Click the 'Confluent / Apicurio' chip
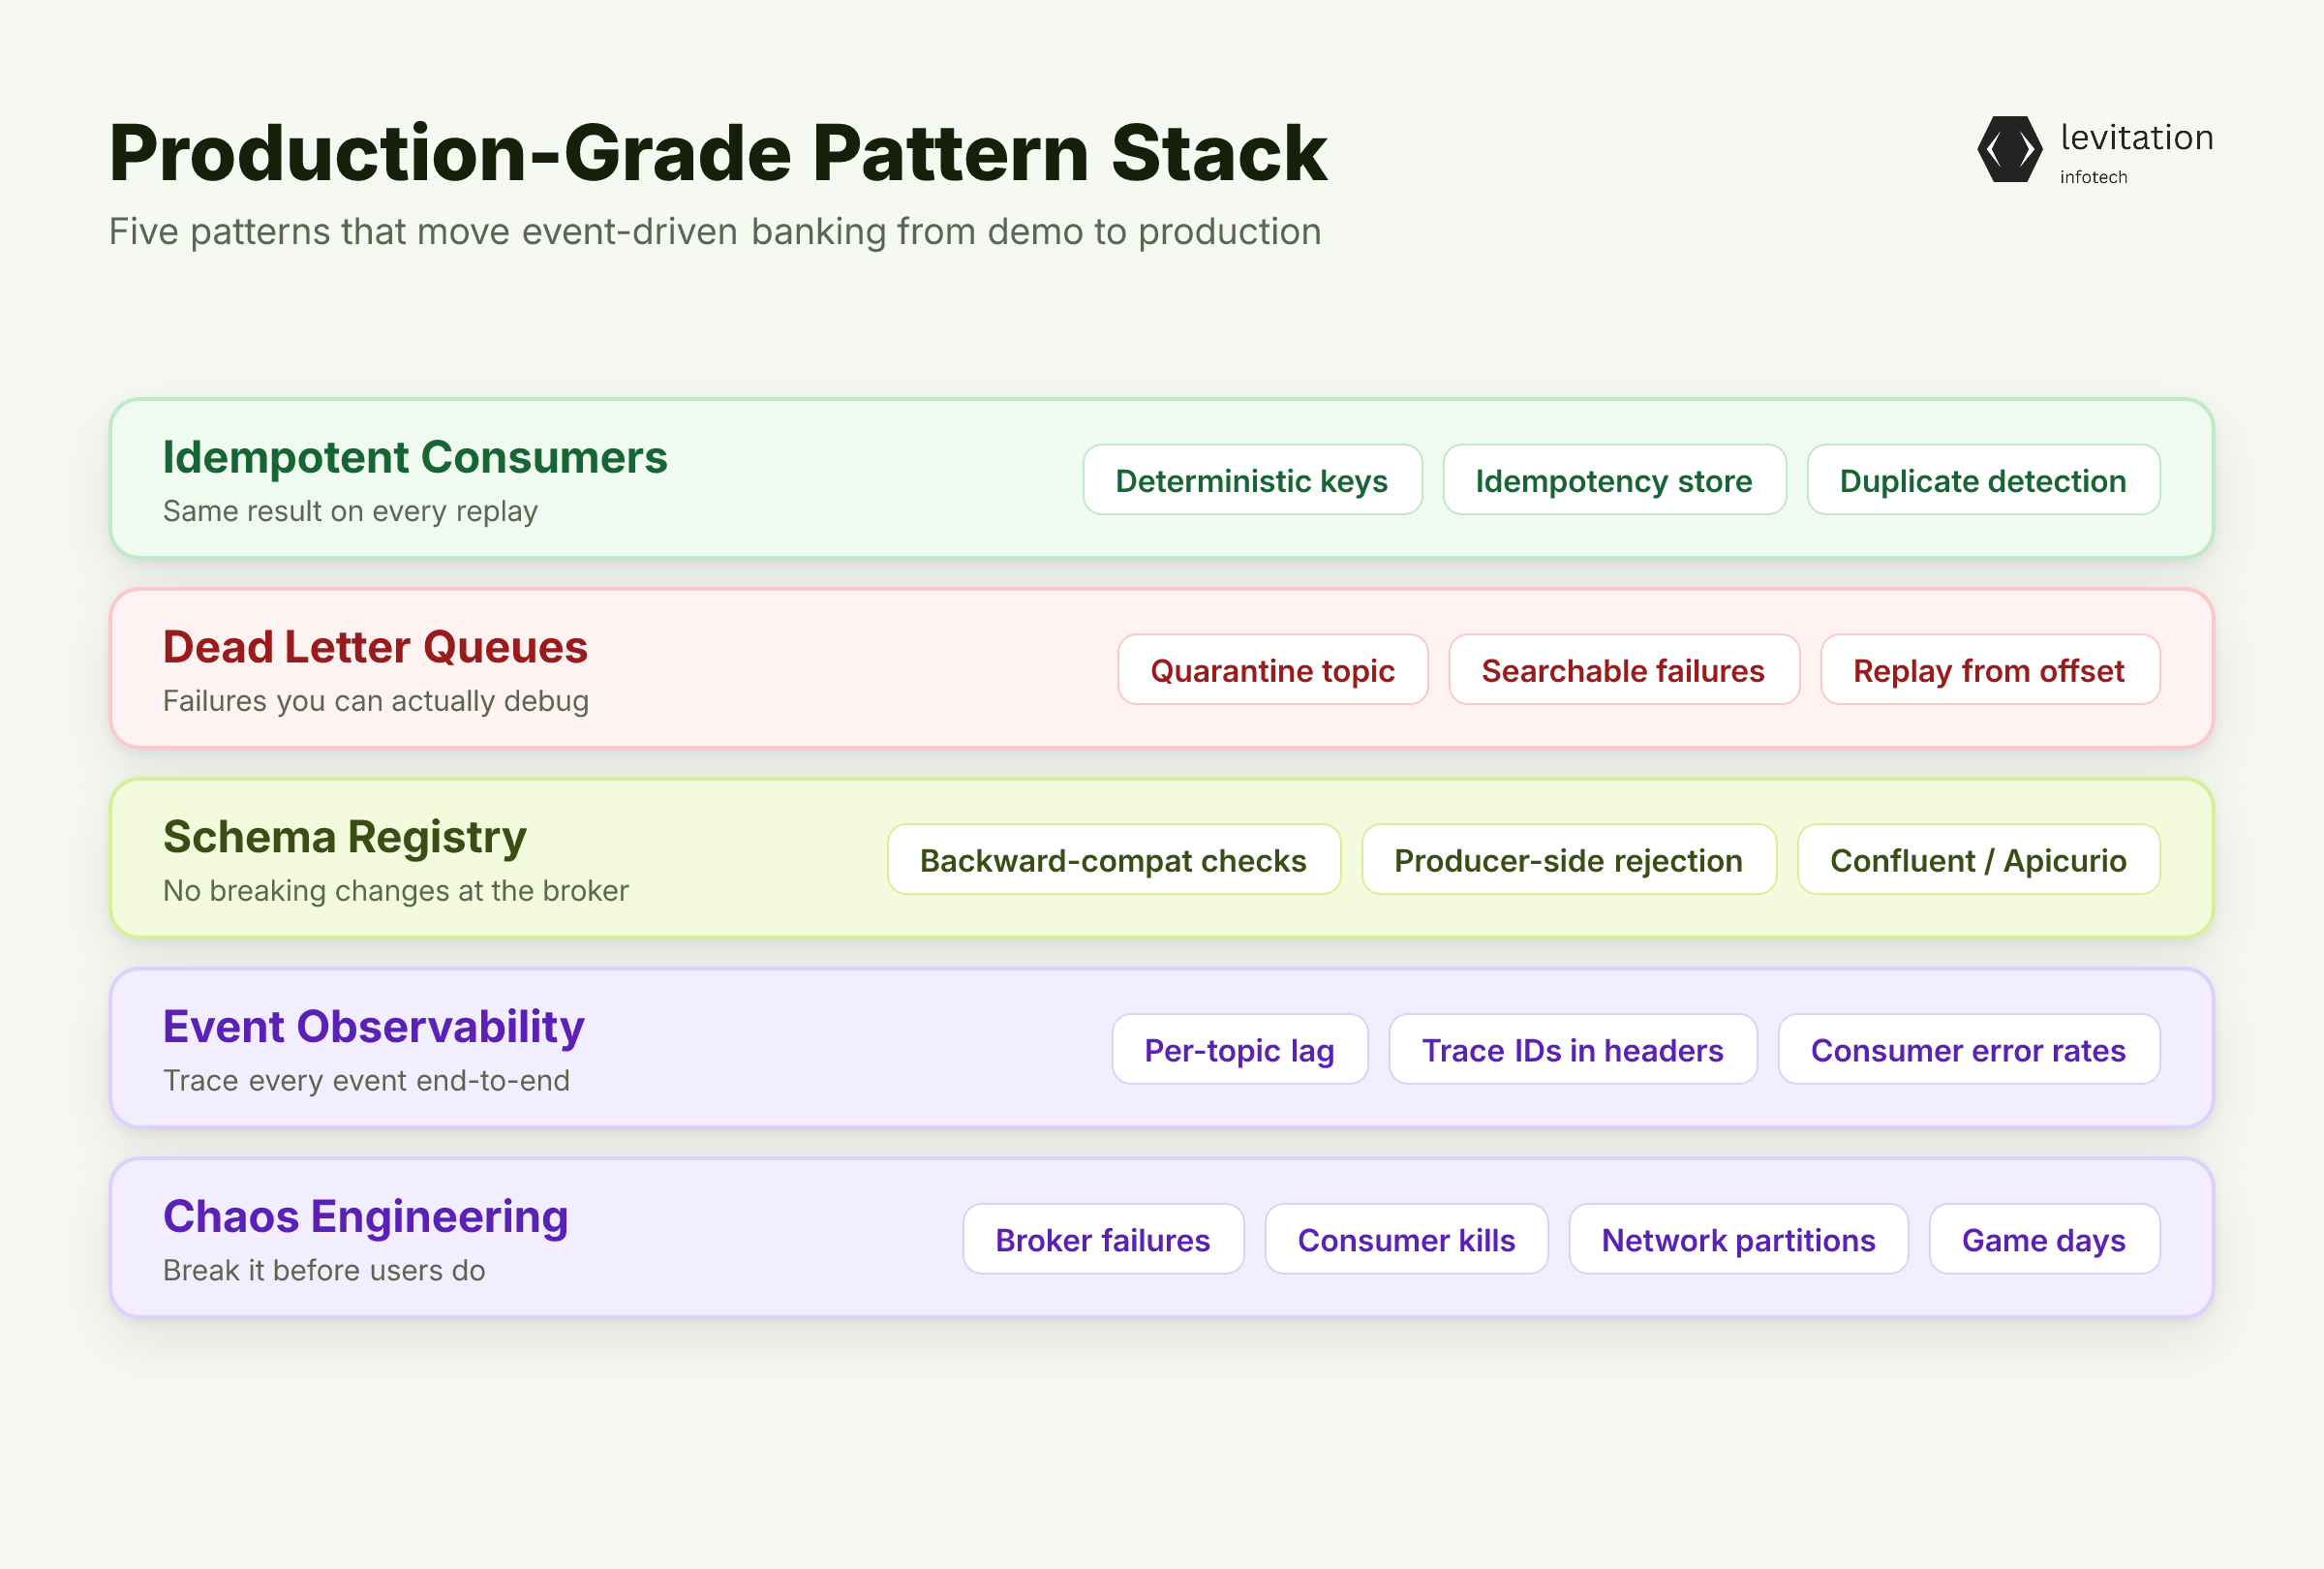This screenshot has width=2324, height=1569. click(1979, 860)
